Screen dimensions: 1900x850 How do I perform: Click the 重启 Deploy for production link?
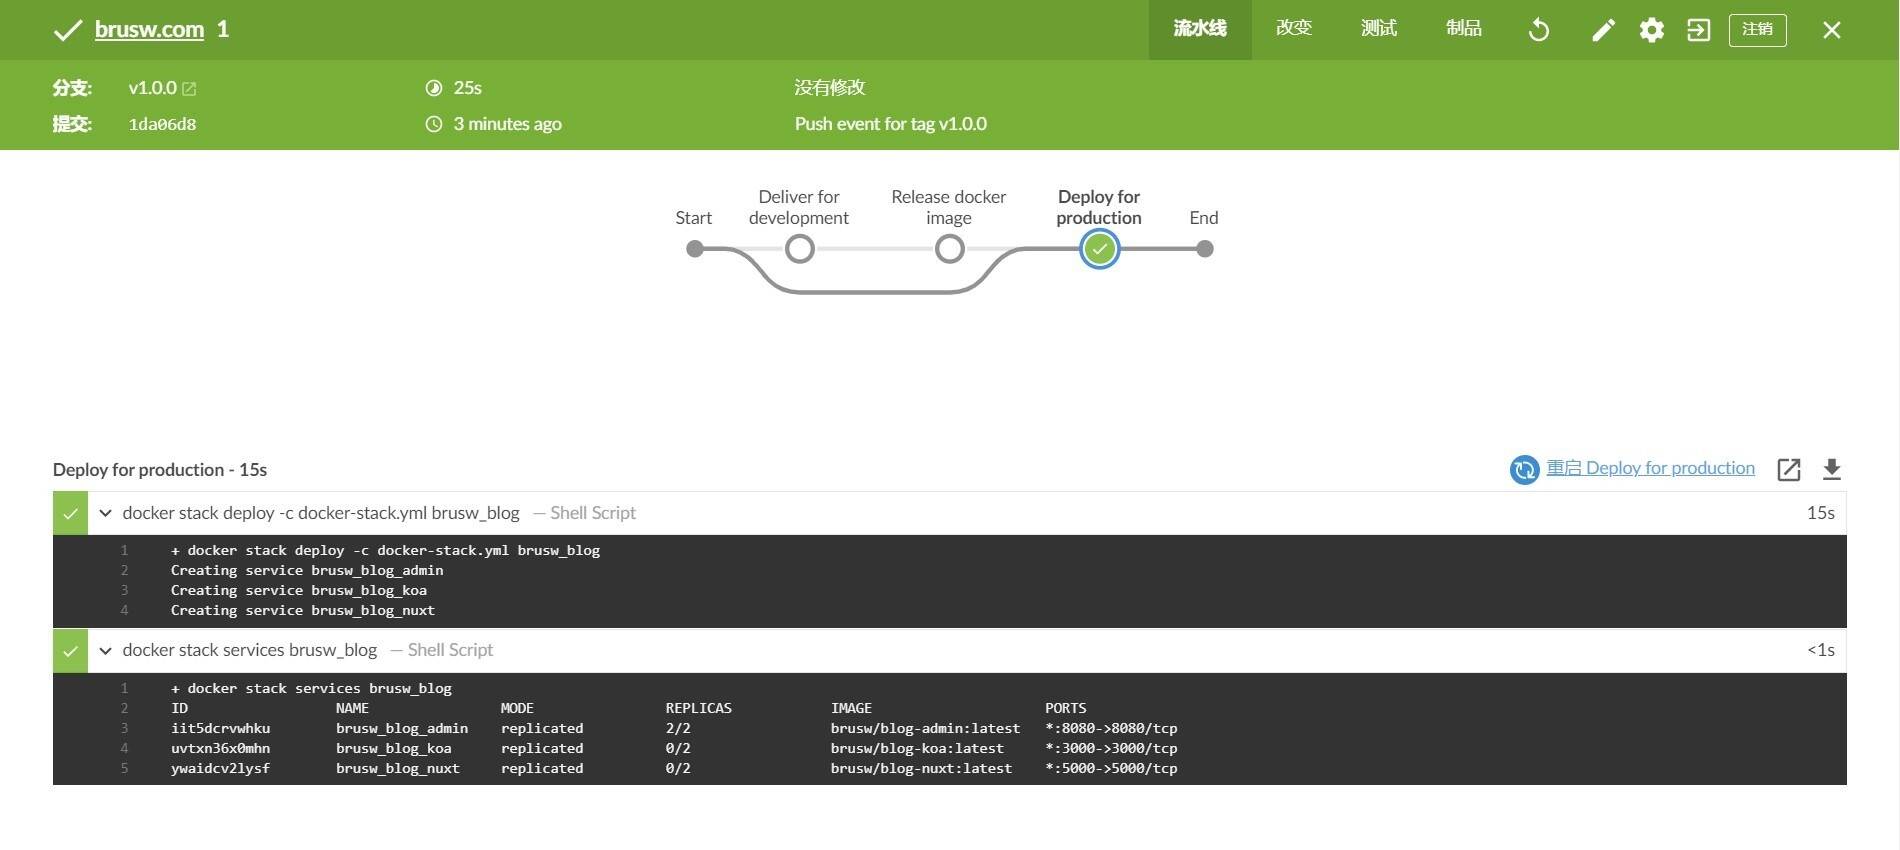click(x=1650, y=468)
